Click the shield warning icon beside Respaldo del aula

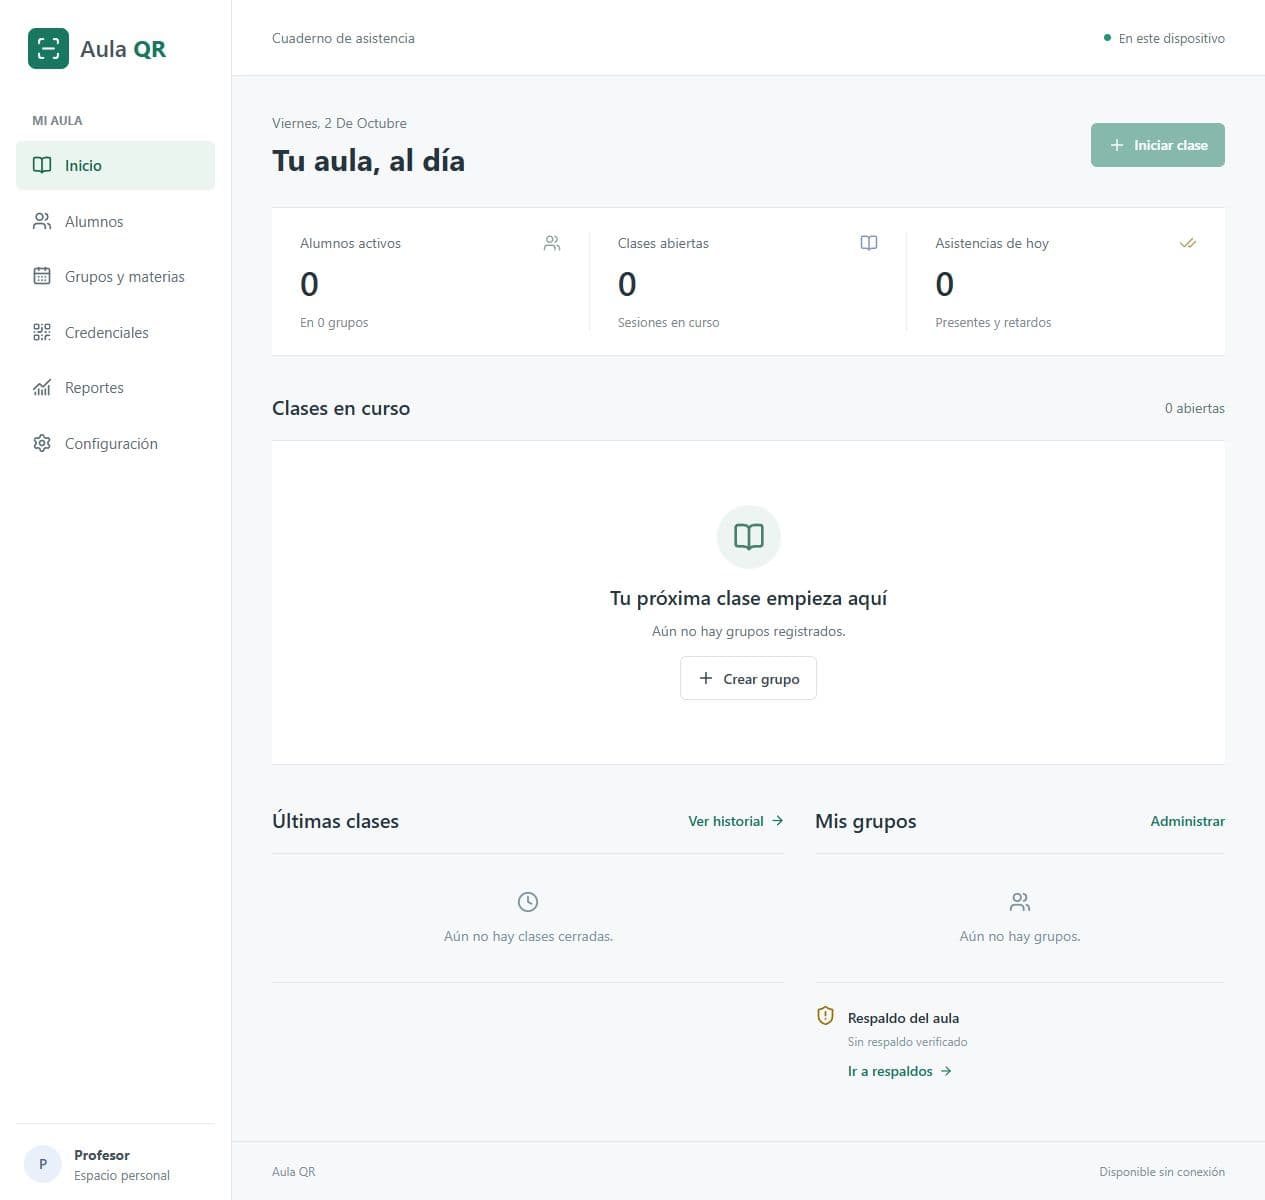[825, 1016]
